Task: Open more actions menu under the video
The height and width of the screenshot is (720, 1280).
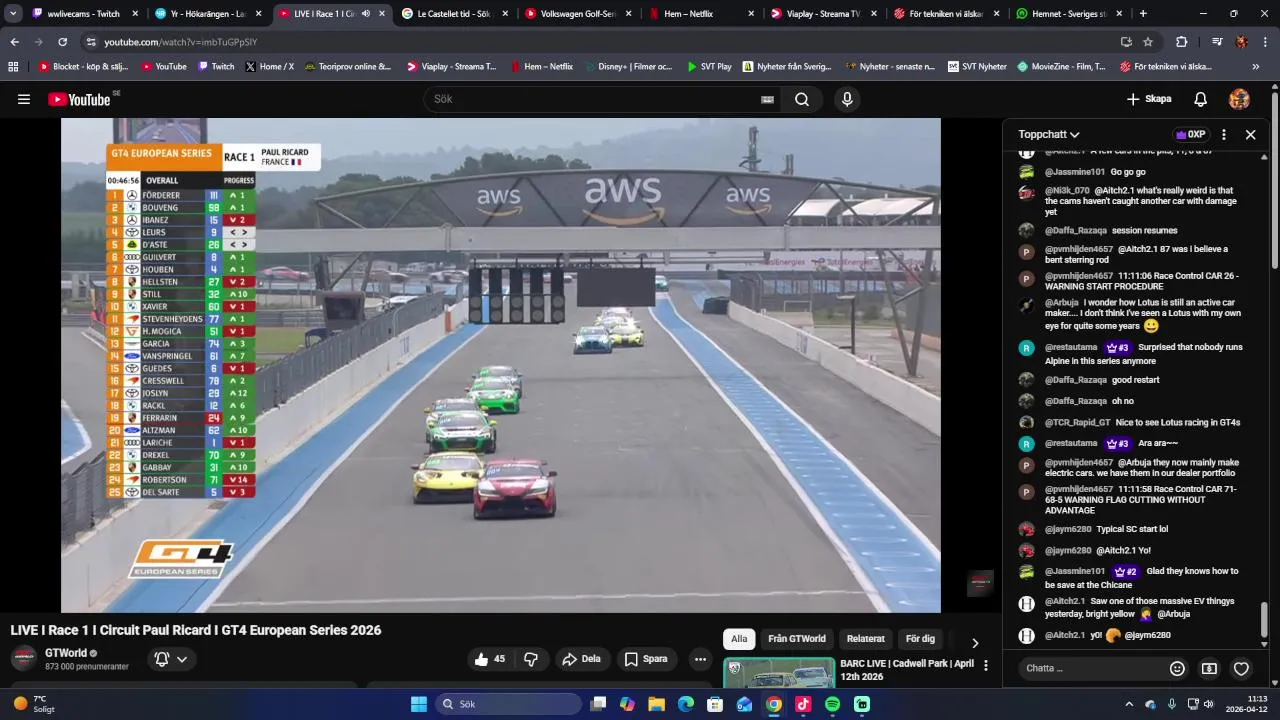Action: (x=700, y=659)
